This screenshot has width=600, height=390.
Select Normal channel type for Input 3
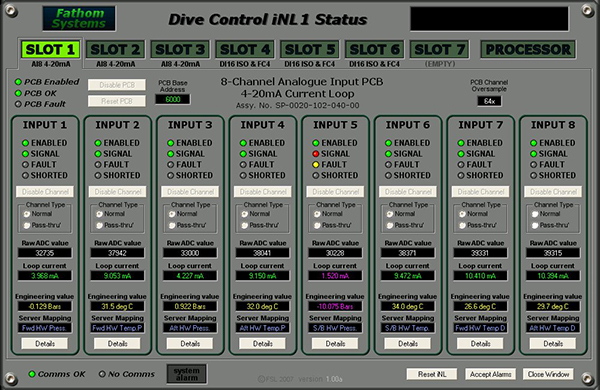click(172, 214)
